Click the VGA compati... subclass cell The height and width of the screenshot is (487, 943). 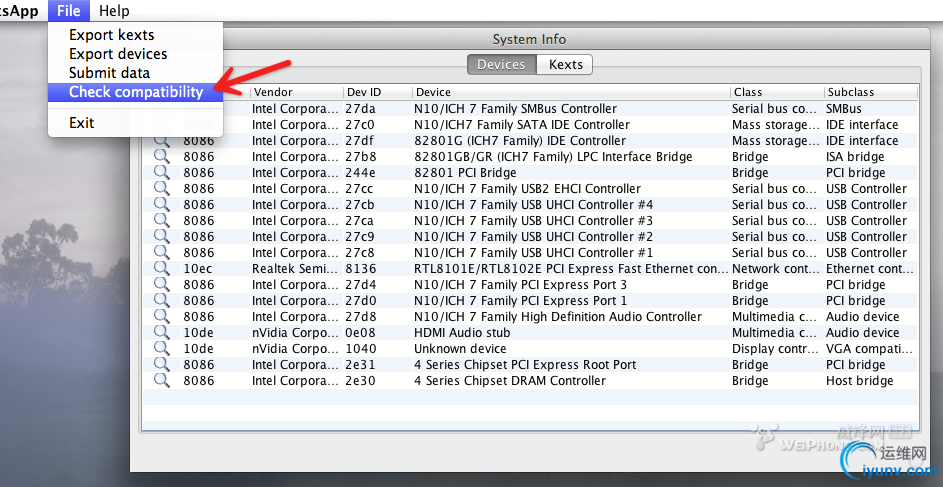pyautogui.click(x=870, y=348)
